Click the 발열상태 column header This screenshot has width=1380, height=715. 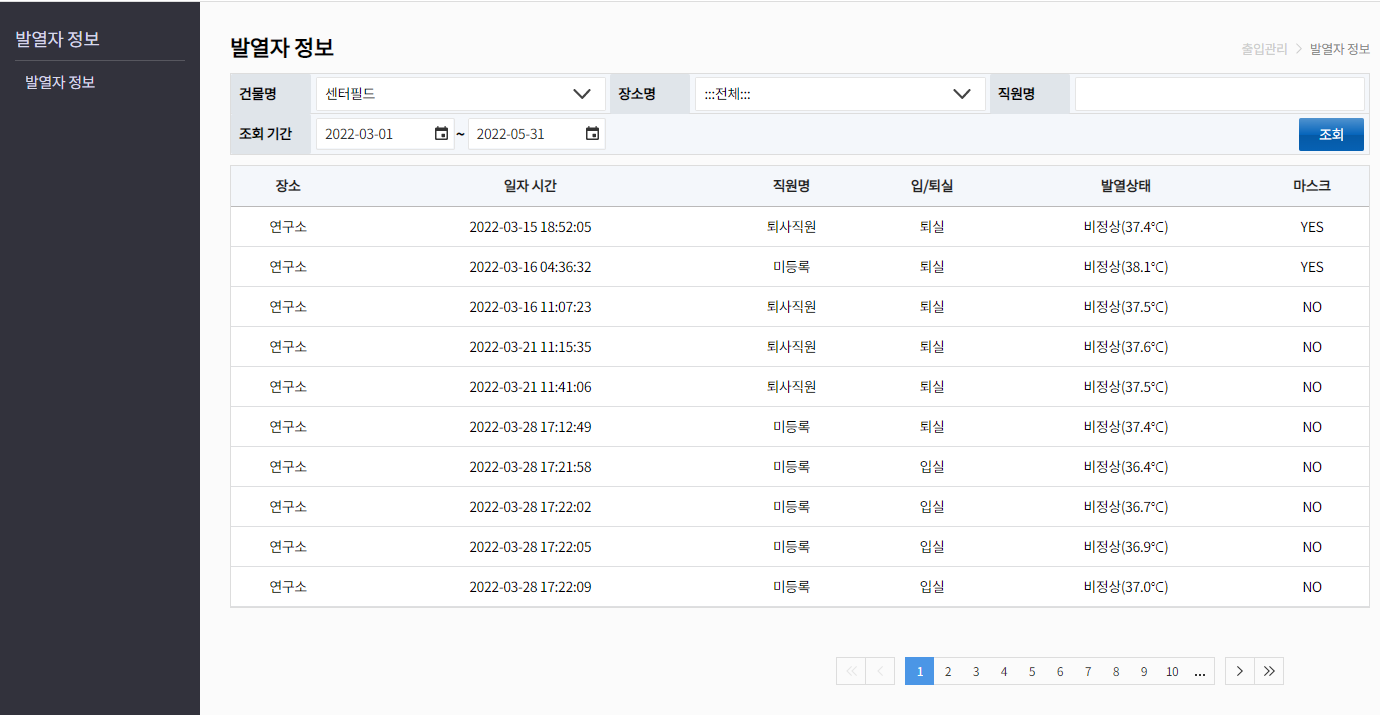click(x=1125, y=186)
